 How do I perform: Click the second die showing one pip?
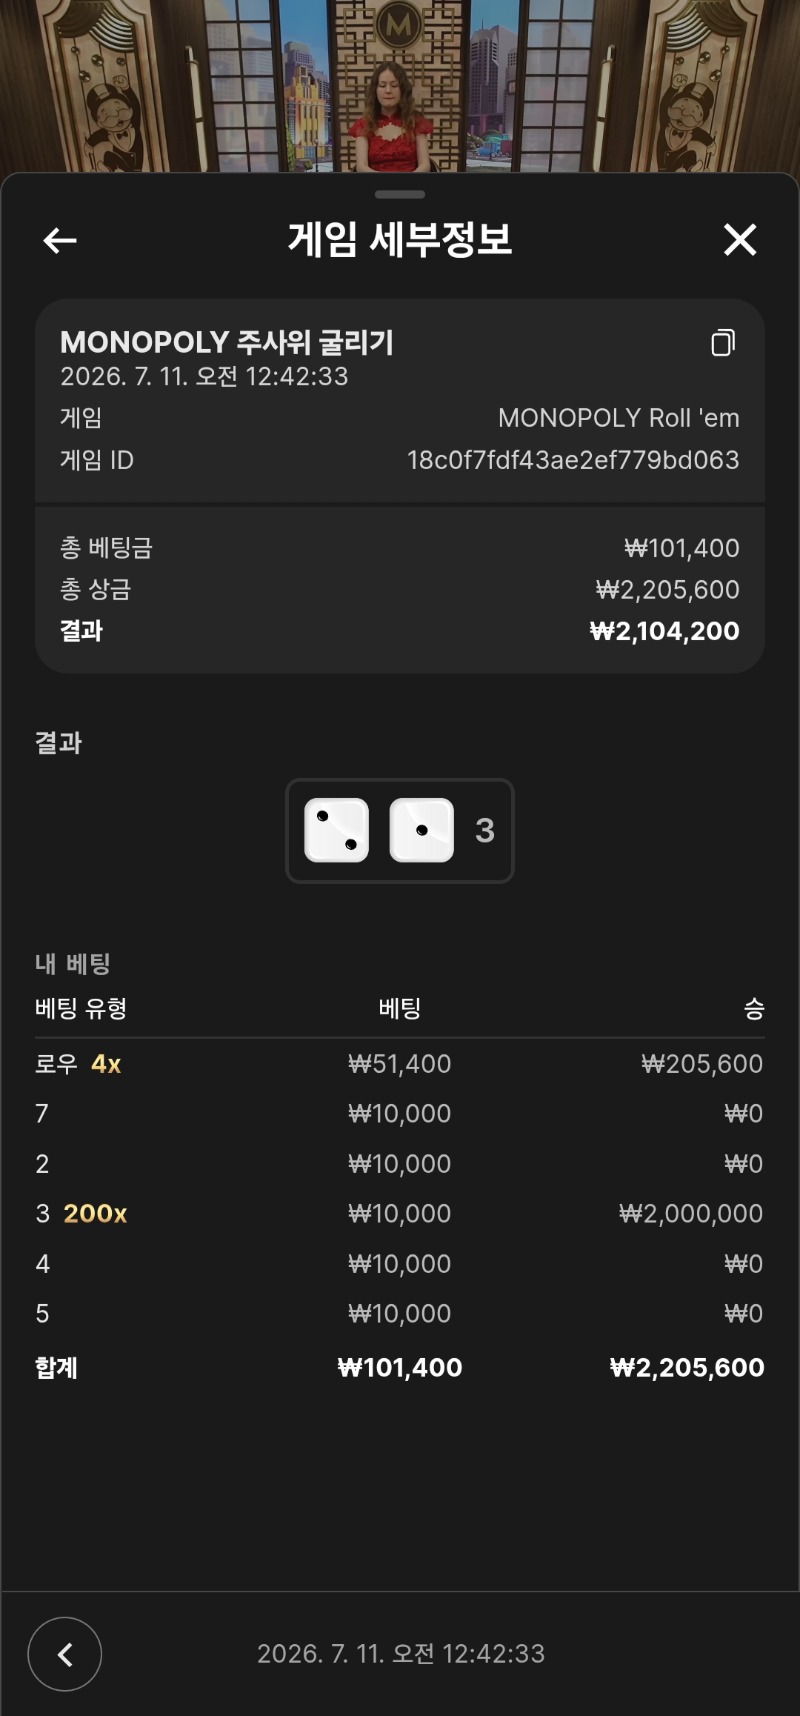point(421,830)
